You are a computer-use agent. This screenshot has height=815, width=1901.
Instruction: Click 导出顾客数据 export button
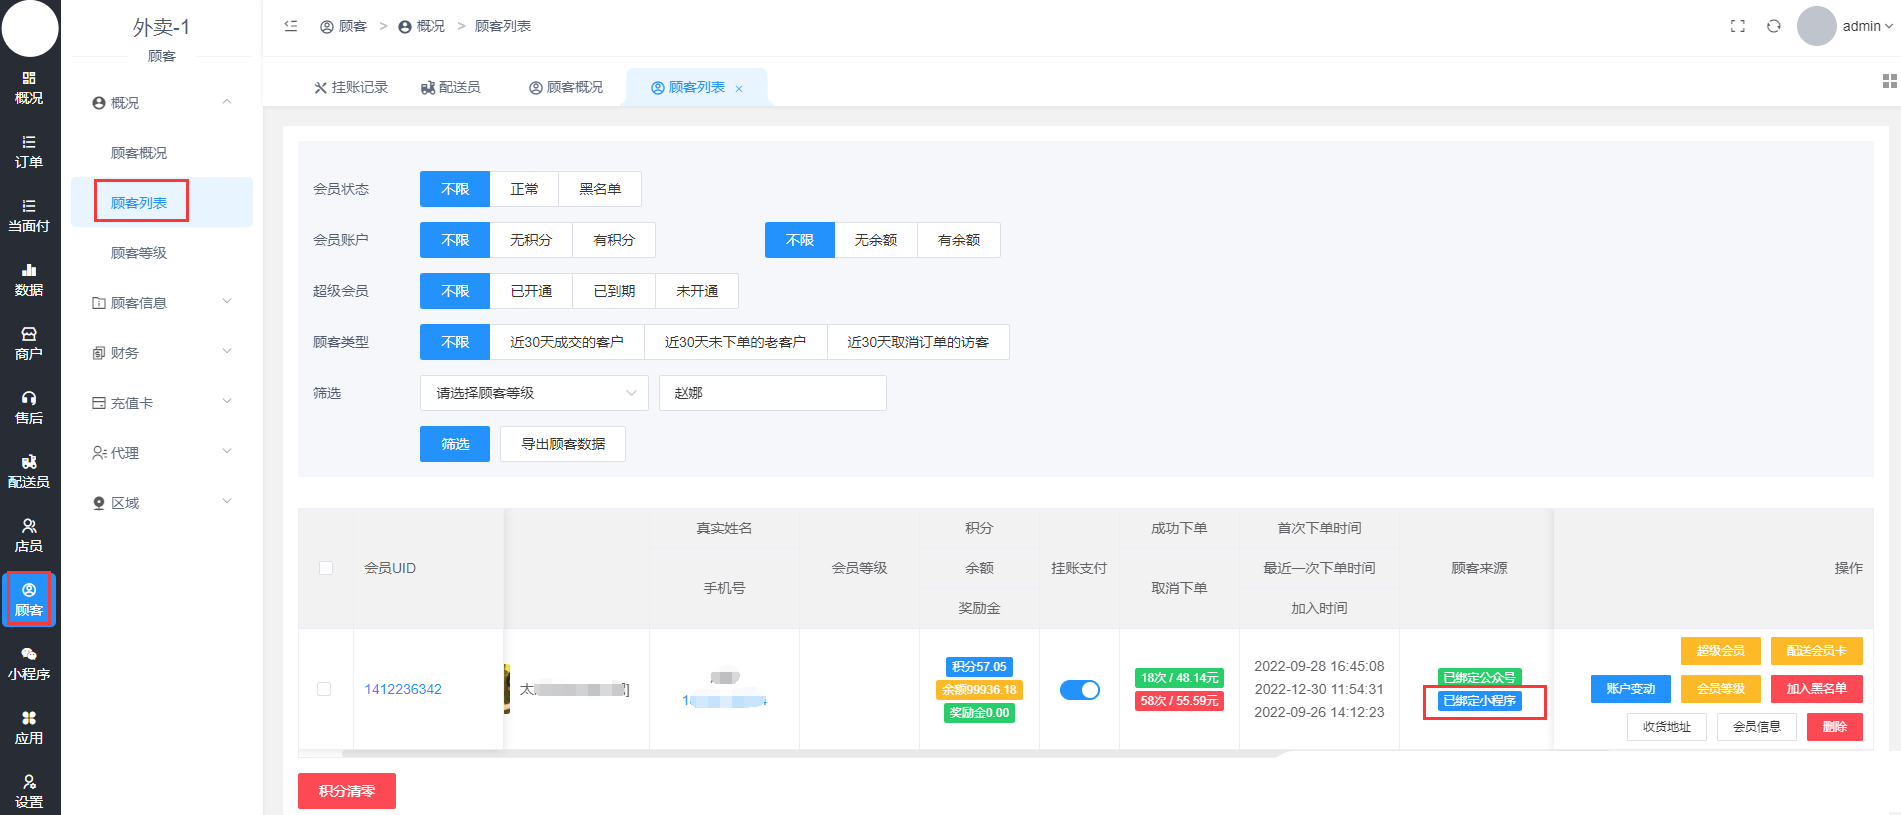tap(563, 444)
